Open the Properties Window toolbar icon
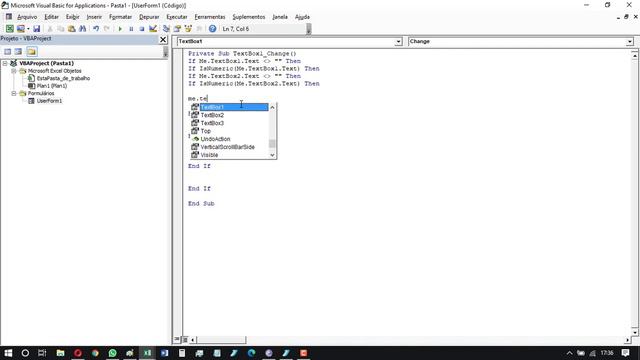 click(x=177, y=29)
